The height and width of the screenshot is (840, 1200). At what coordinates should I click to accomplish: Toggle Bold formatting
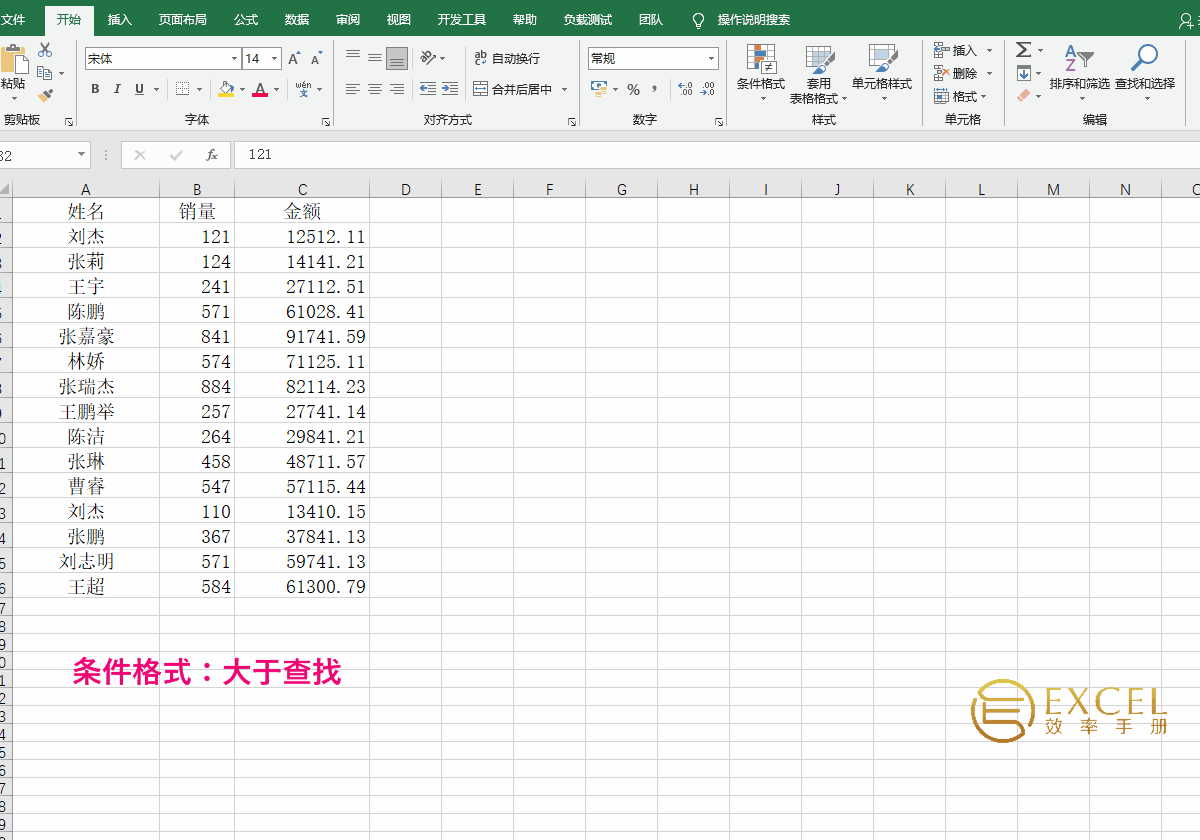tap(95, 89)
